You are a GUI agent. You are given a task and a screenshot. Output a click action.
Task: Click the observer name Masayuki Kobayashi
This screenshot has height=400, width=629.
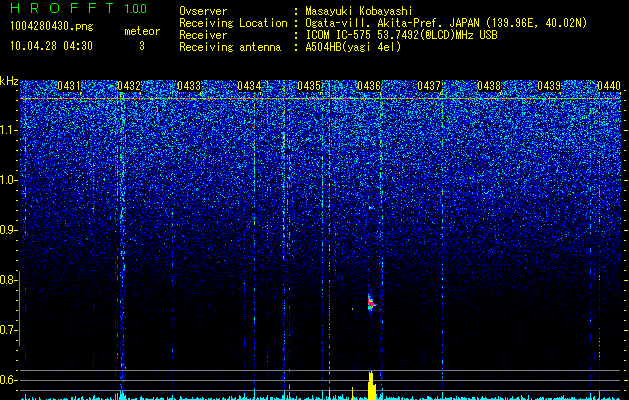[358, 11]
